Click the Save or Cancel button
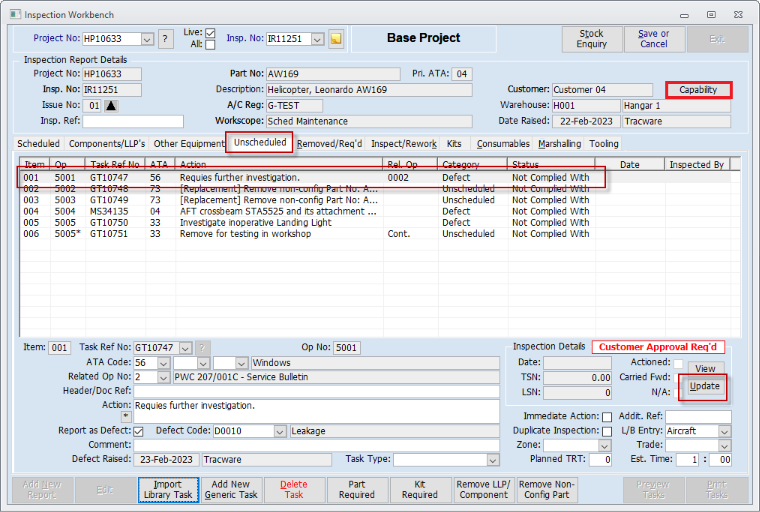Screen dimensions: 760x512 [654, 39]
